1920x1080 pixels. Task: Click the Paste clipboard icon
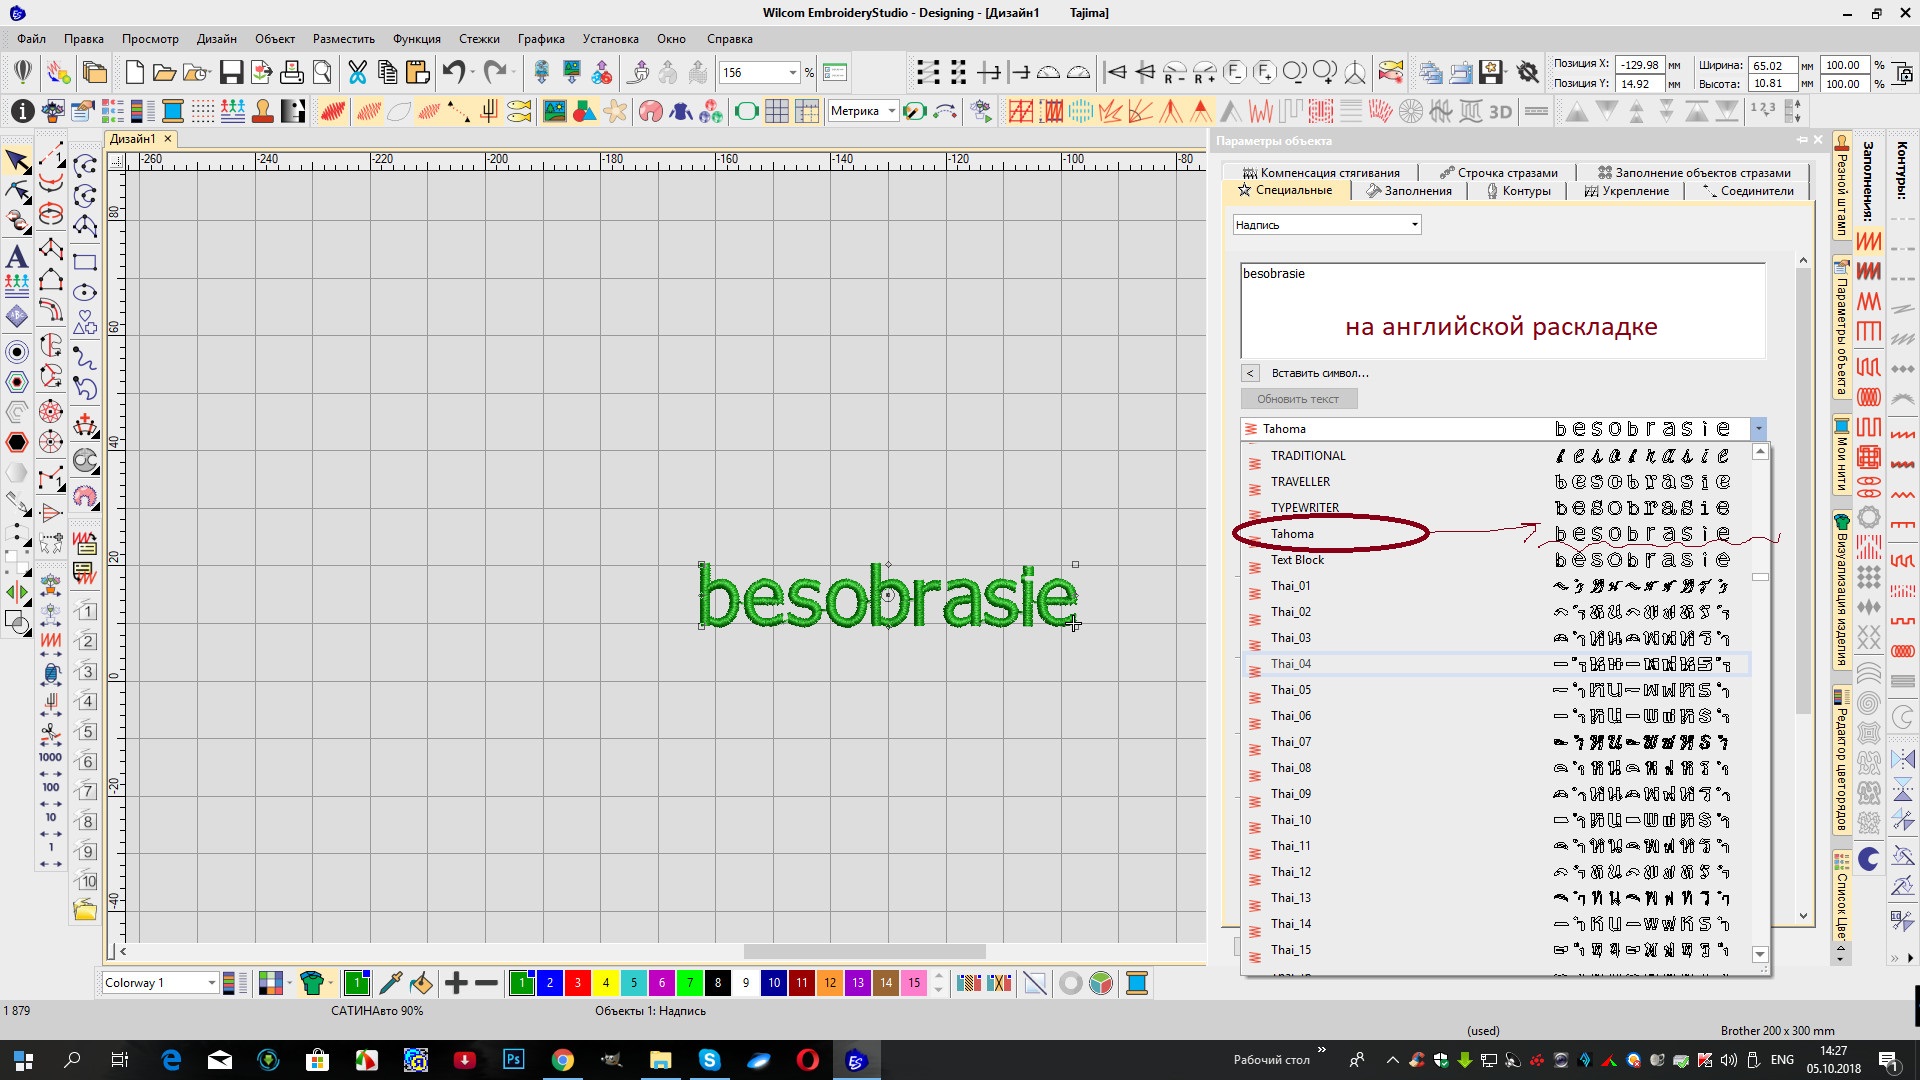418,72
